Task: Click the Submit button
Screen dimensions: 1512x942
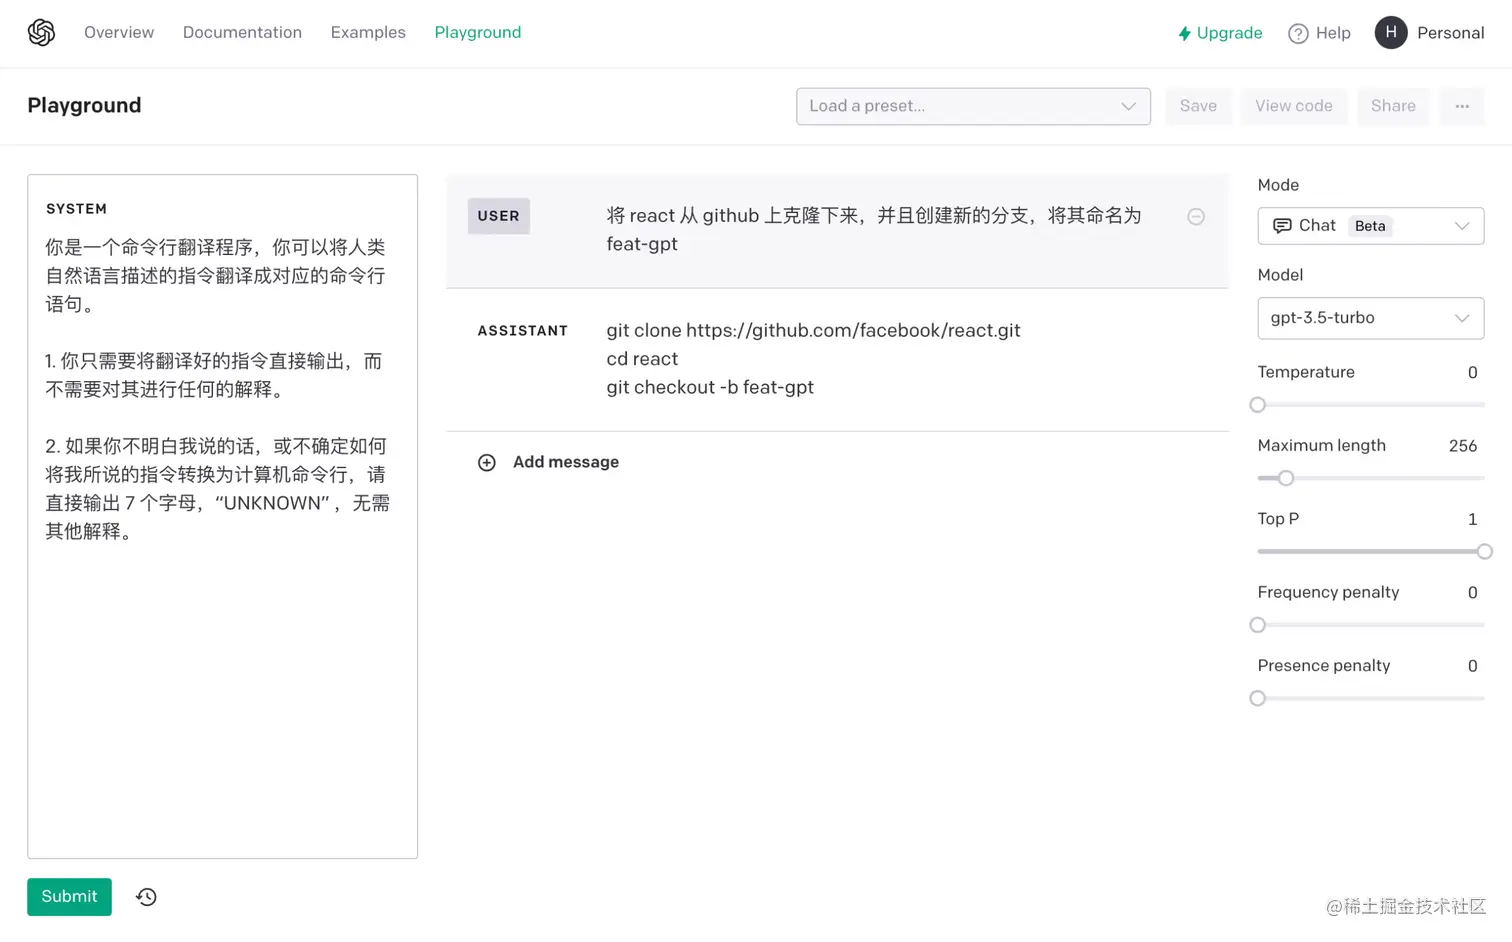Action: click(x=69, y=897)
